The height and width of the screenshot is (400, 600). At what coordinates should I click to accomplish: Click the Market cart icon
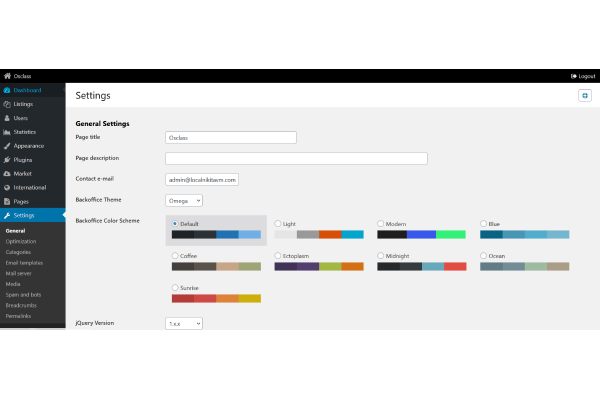click(x=8, y=174)
